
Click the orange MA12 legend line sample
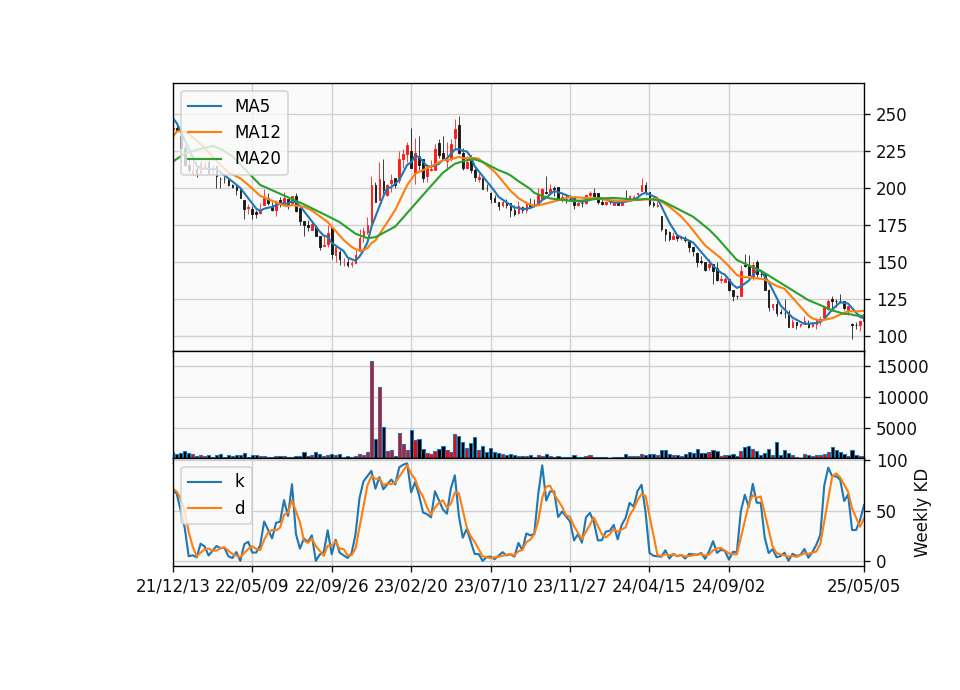click(204, 132)
